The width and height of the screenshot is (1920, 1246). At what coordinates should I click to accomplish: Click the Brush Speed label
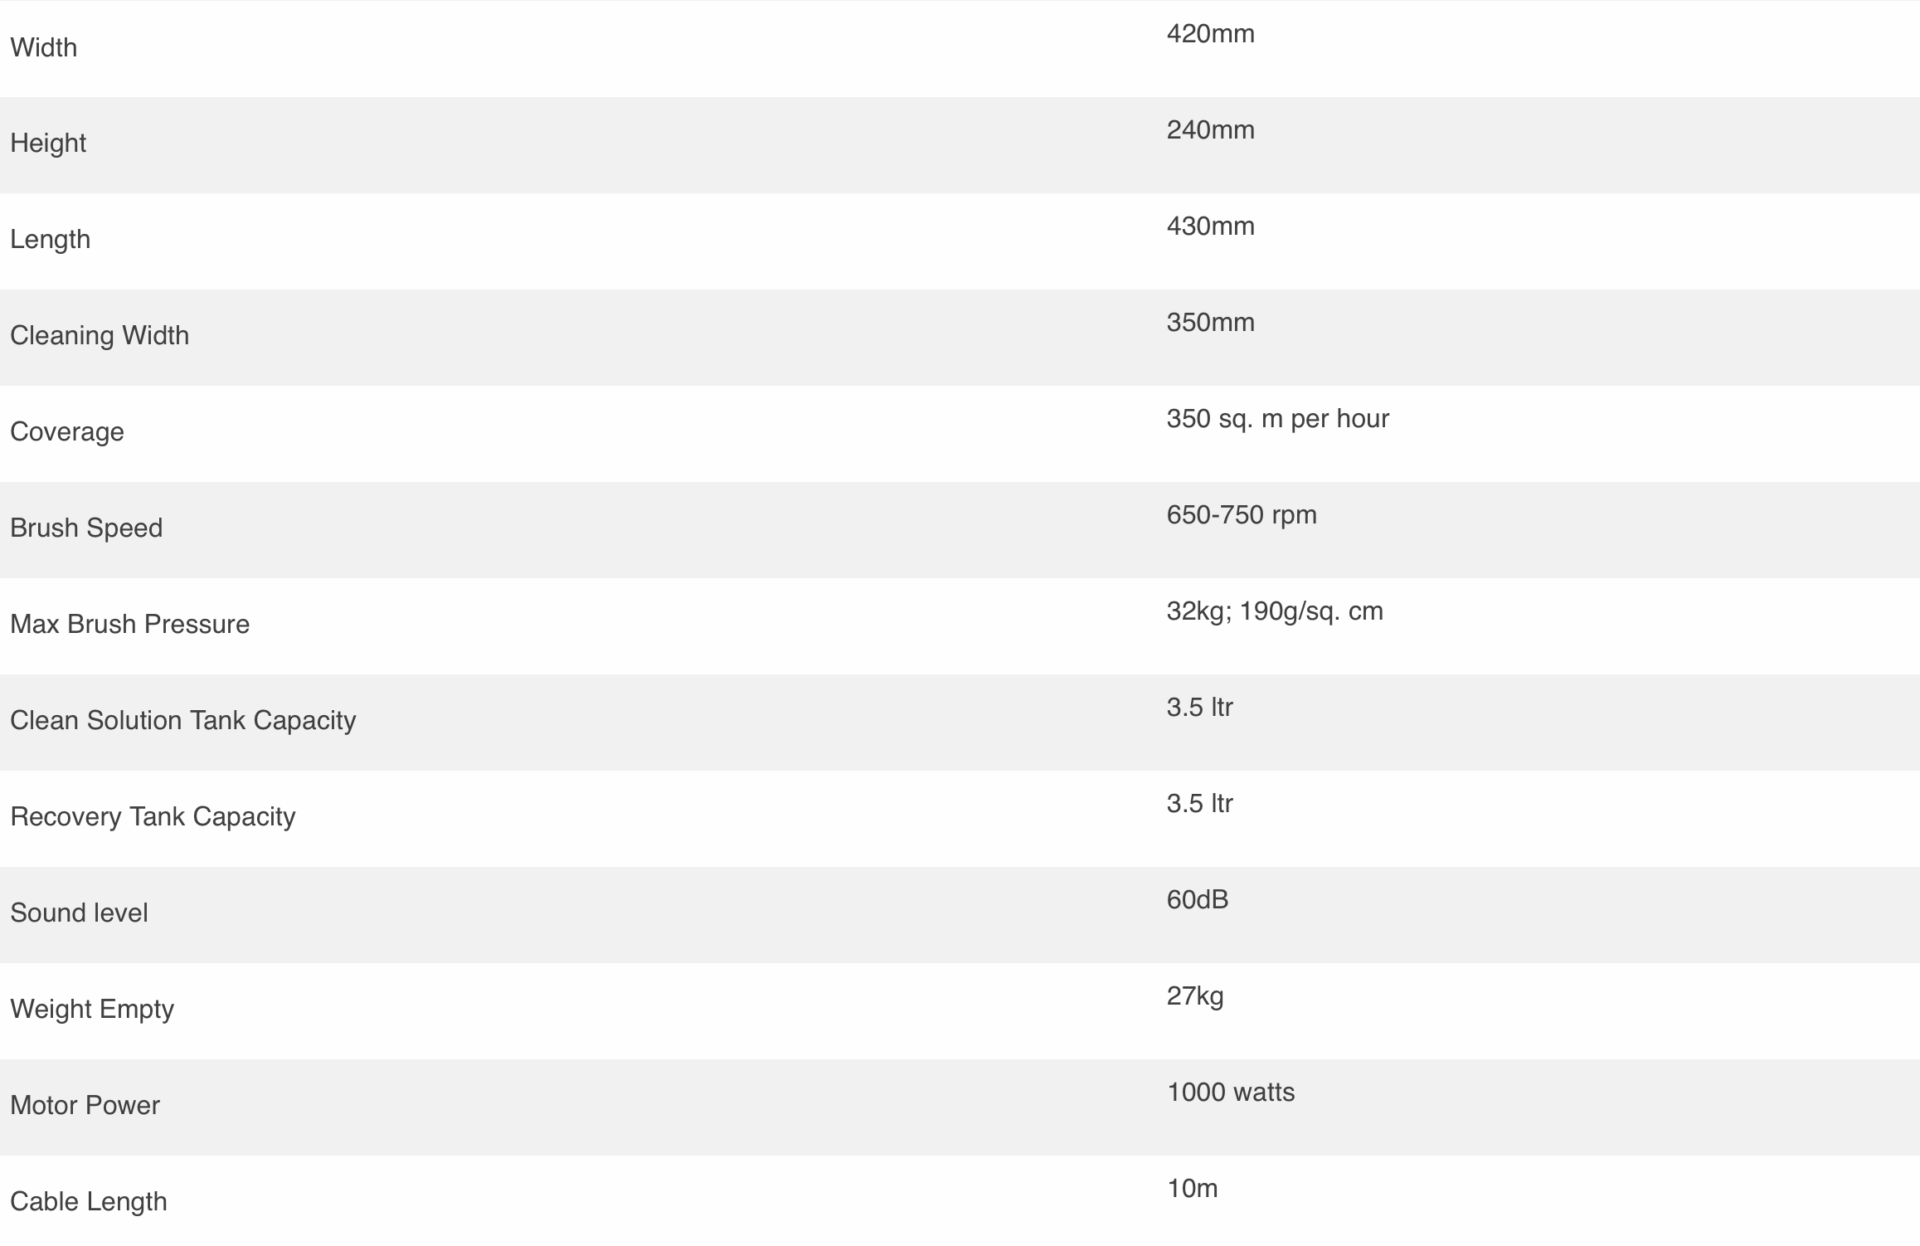86,528
